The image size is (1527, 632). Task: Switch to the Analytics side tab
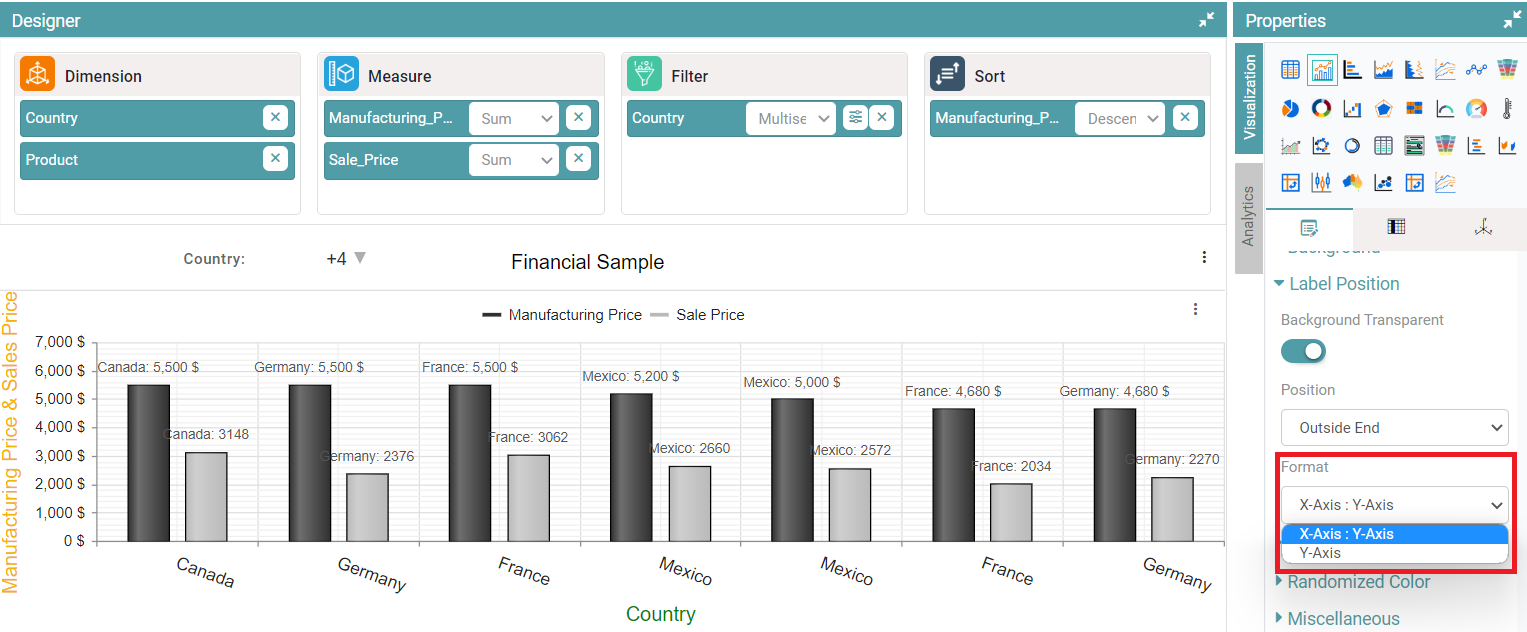pyautogui.click(x=1248, y=216)
